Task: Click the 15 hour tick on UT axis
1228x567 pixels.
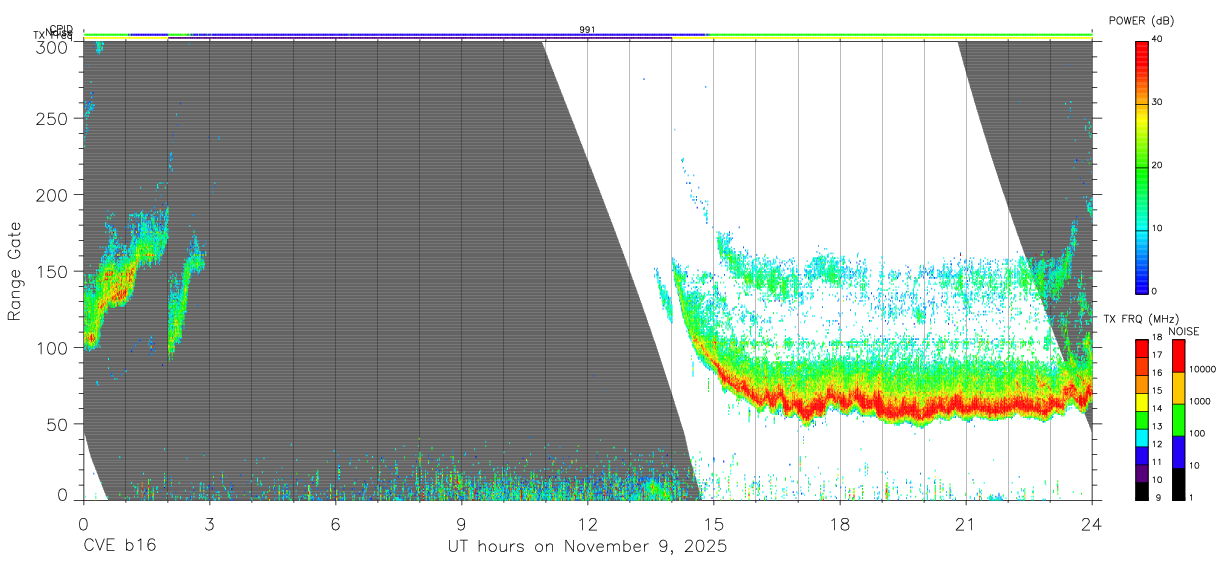Action: [x=714, y=523]
